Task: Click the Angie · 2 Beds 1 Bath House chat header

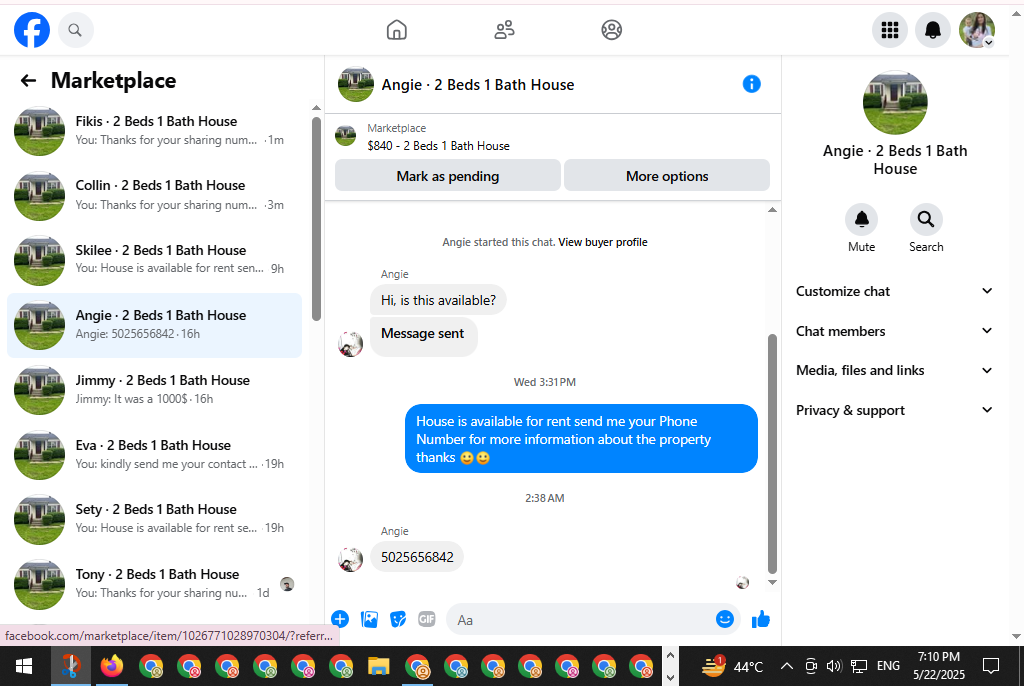Action: point(478,85)
